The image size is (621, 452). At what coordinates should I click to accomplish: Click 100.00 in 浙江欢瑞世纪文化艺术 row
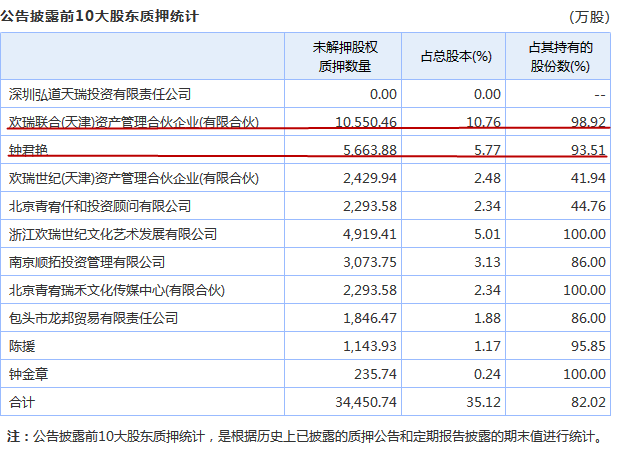click(x=584, y=234)
